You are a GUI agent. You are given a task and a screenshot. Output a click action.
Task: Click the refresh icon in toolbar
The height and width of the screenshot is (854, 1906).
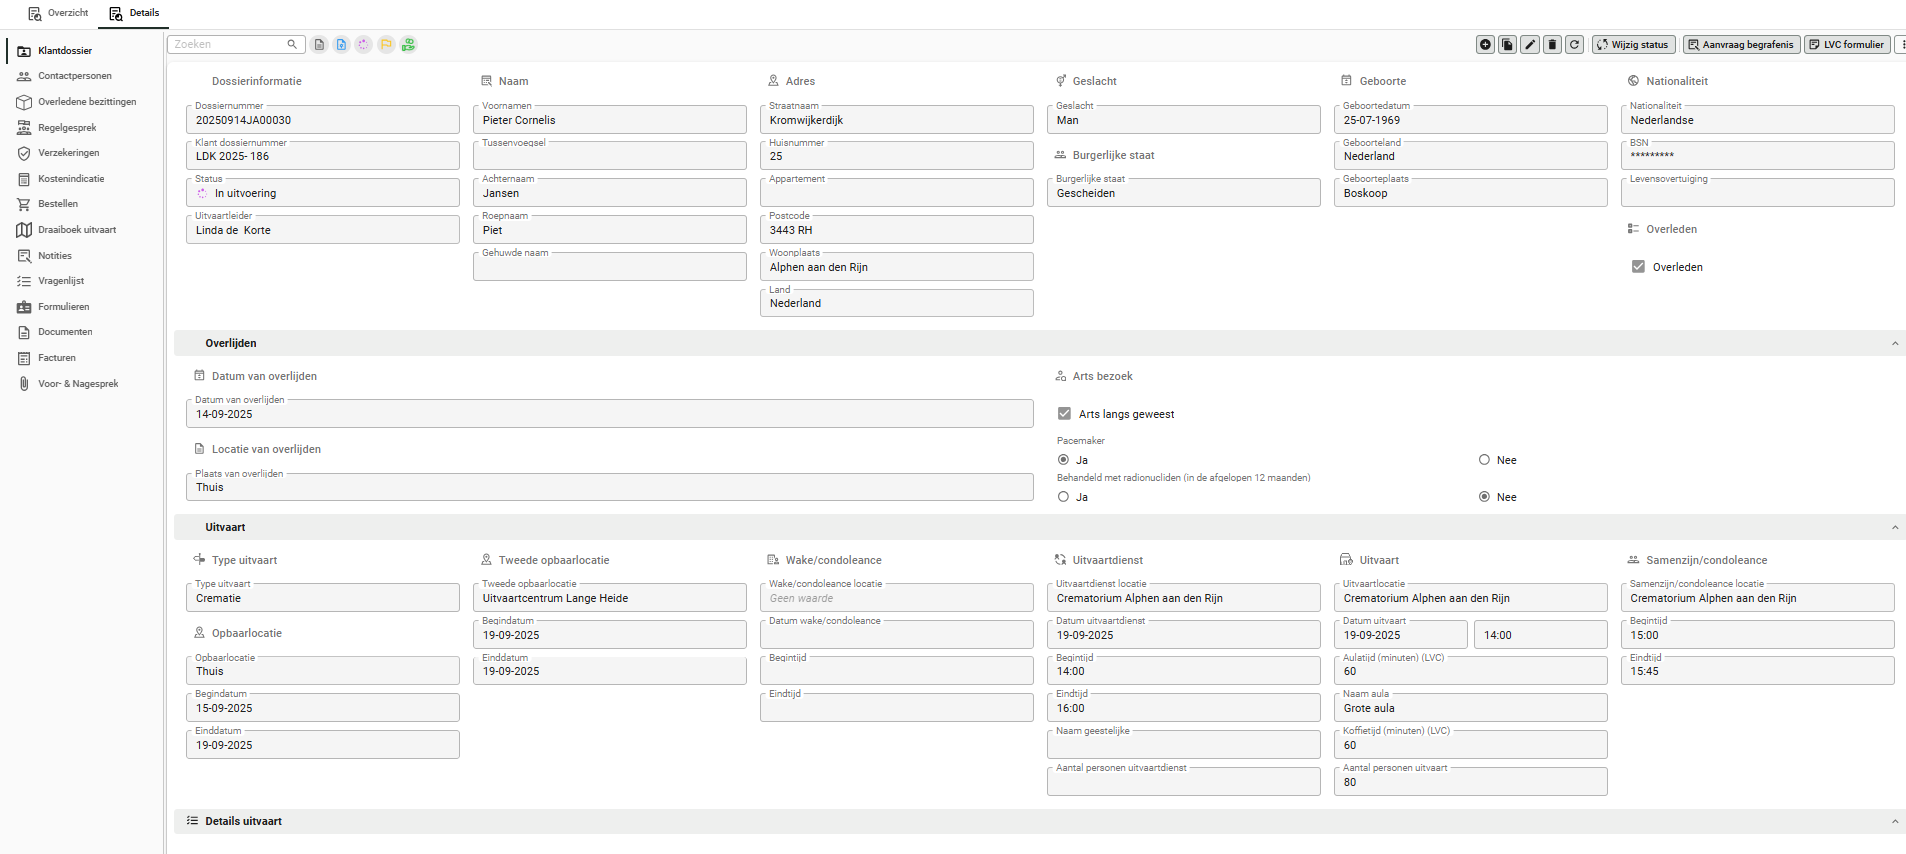1574,45
